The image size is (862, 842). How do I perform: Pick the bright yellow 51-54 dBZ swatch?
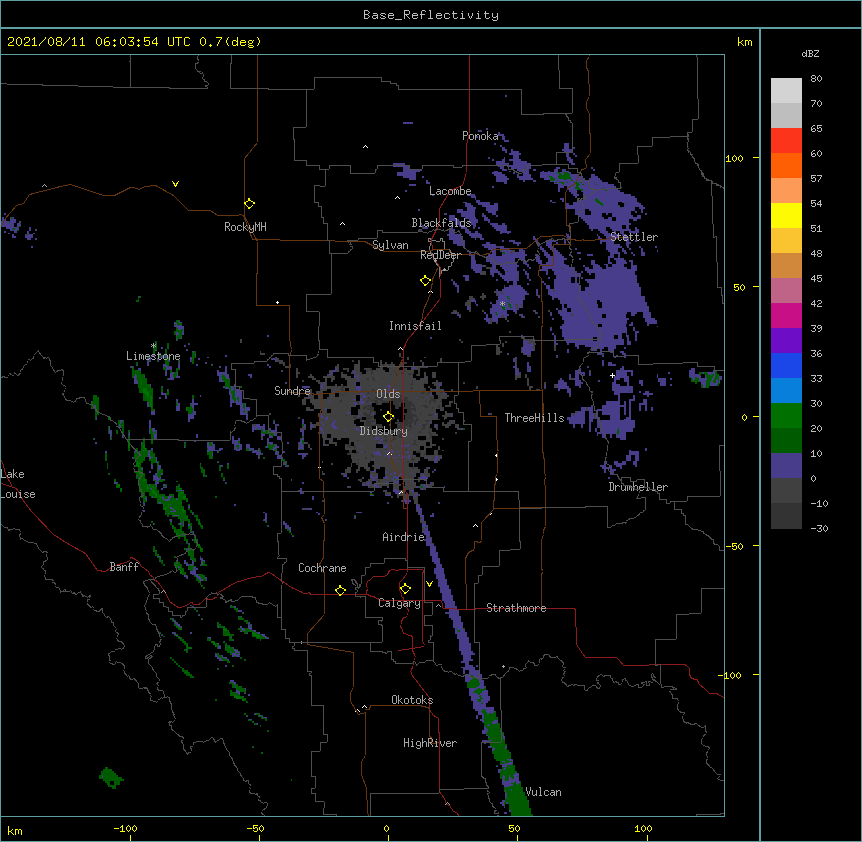point(786,215)
